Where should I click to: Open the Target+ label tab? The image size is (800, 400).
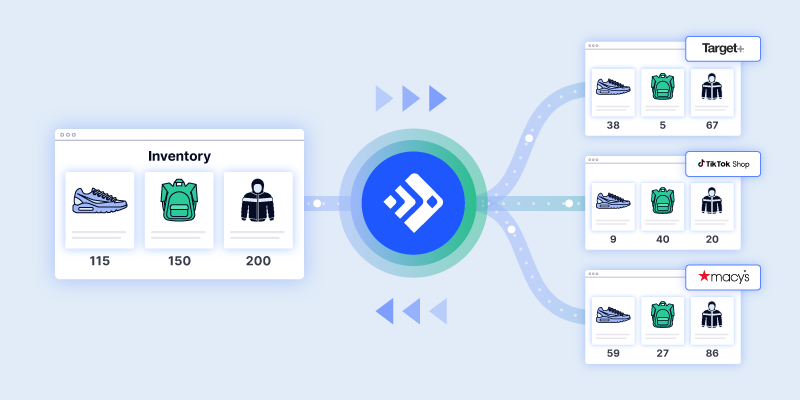click(722, 49)
